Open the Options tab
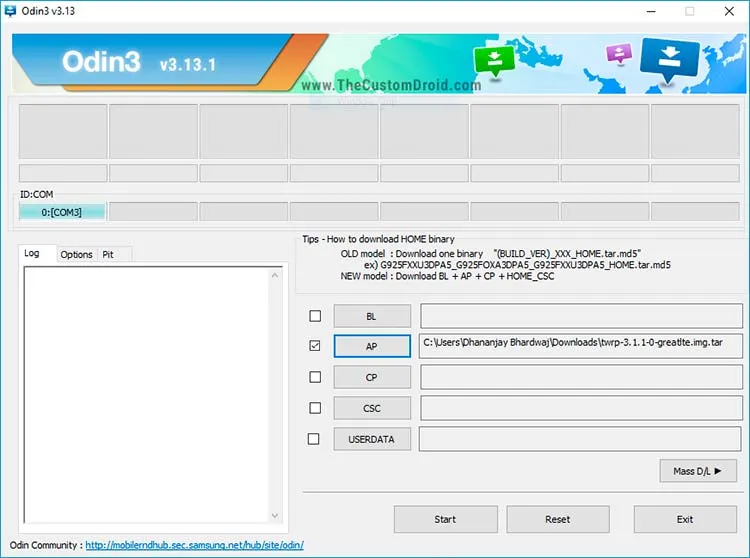 77,254
